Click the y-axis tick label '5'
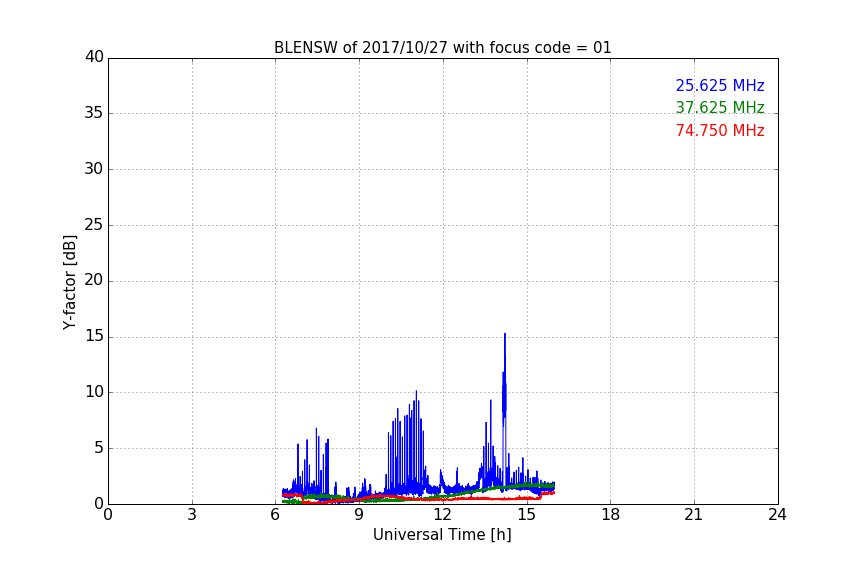Image resolution: width=864 pixels, height=576 pixels. point(99,448)
